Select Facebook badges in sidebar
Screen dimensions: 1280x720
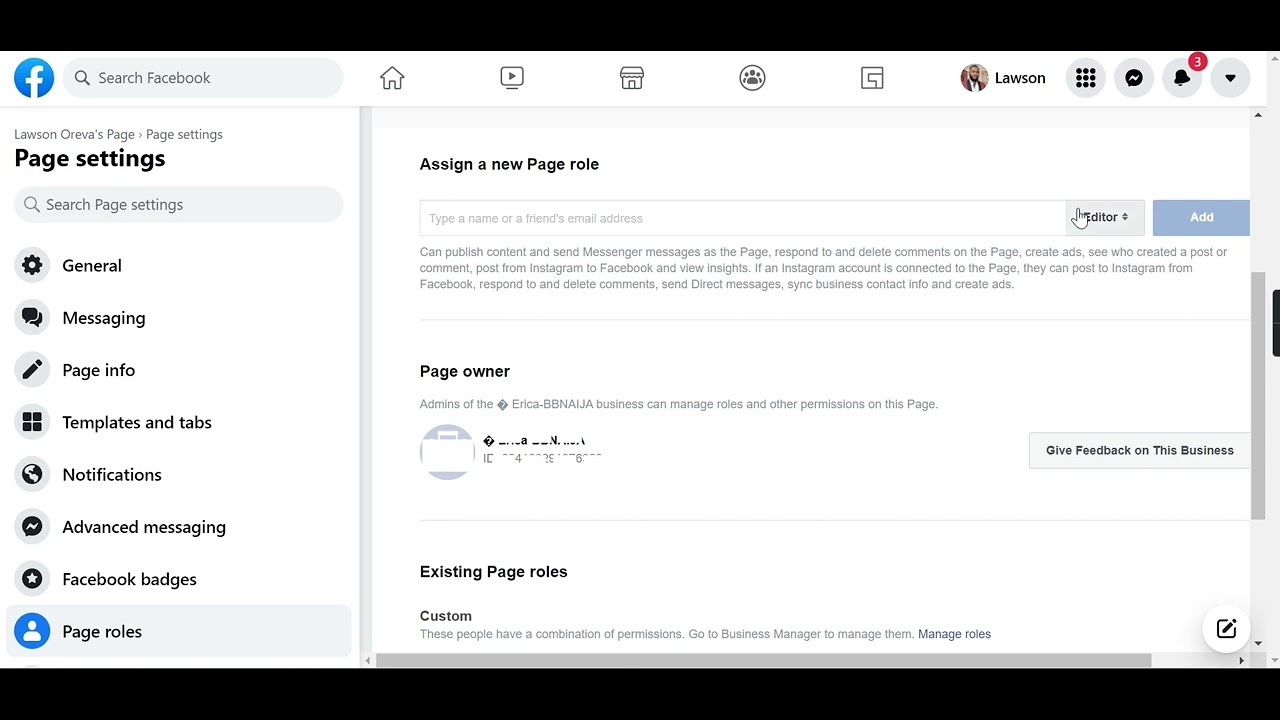point(179,579)
